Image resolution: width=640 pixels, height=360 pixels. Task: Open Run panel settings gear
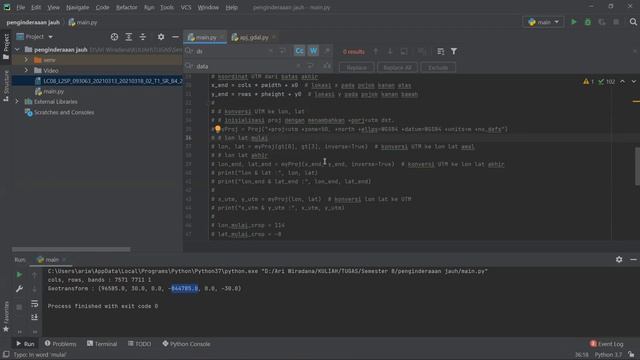[619, 260]
